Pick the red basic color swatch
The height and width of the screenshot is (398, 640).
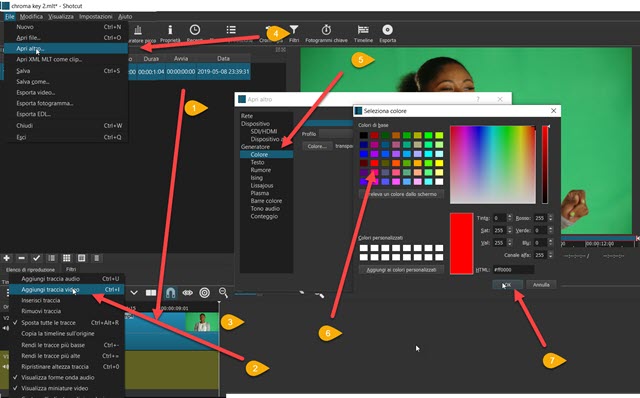click(374, 163)
